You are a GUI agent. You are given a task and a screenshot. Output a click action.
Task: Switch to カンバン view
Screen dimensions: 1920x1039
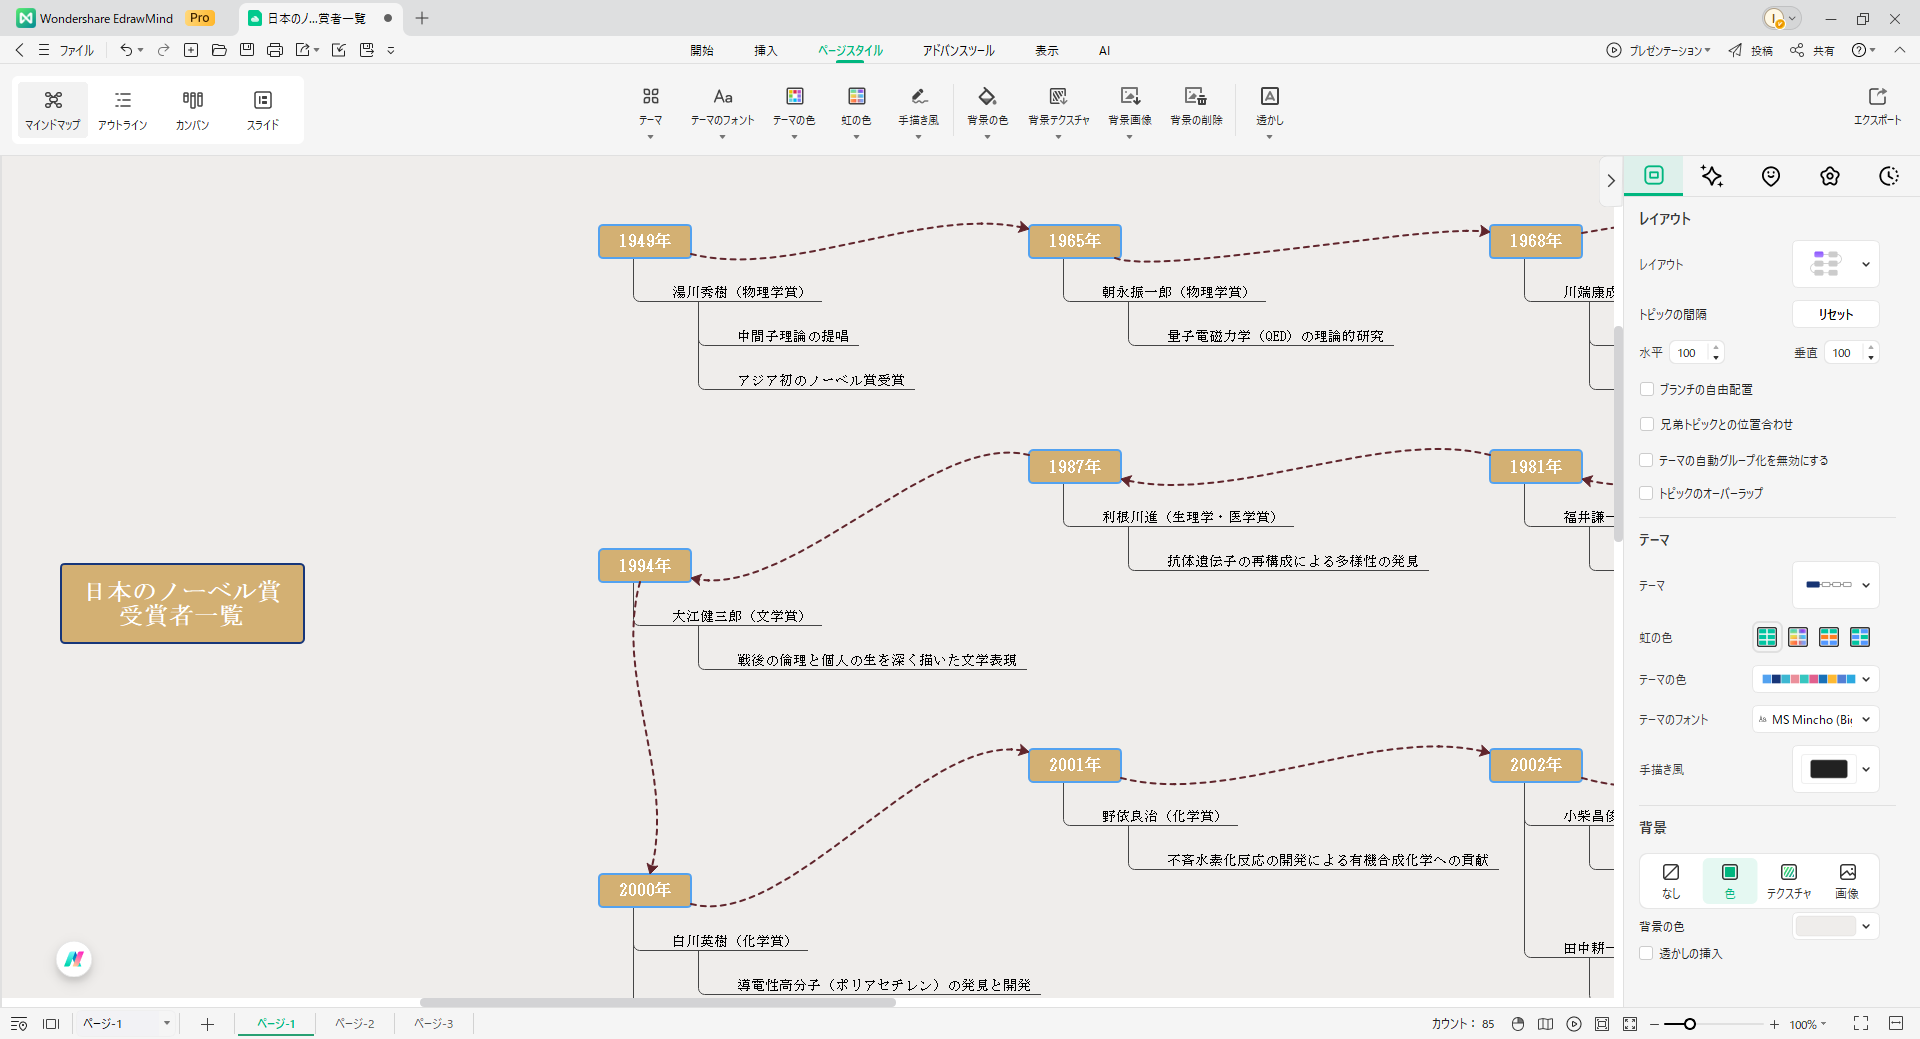[193, 109]
